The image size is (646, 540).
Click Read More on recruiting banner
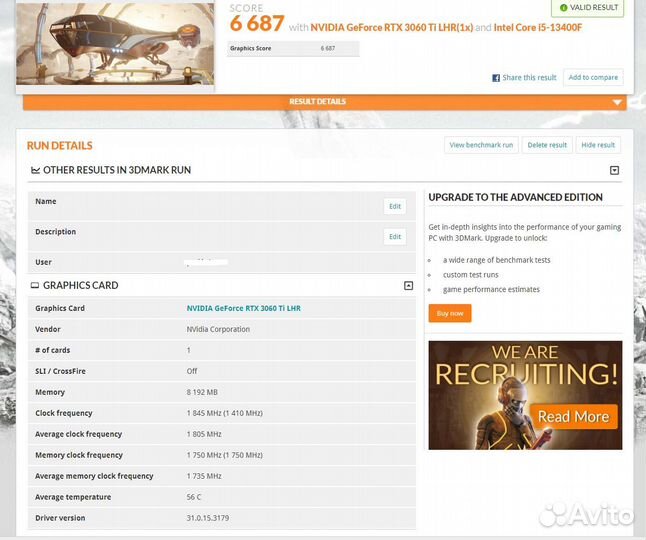573,416
